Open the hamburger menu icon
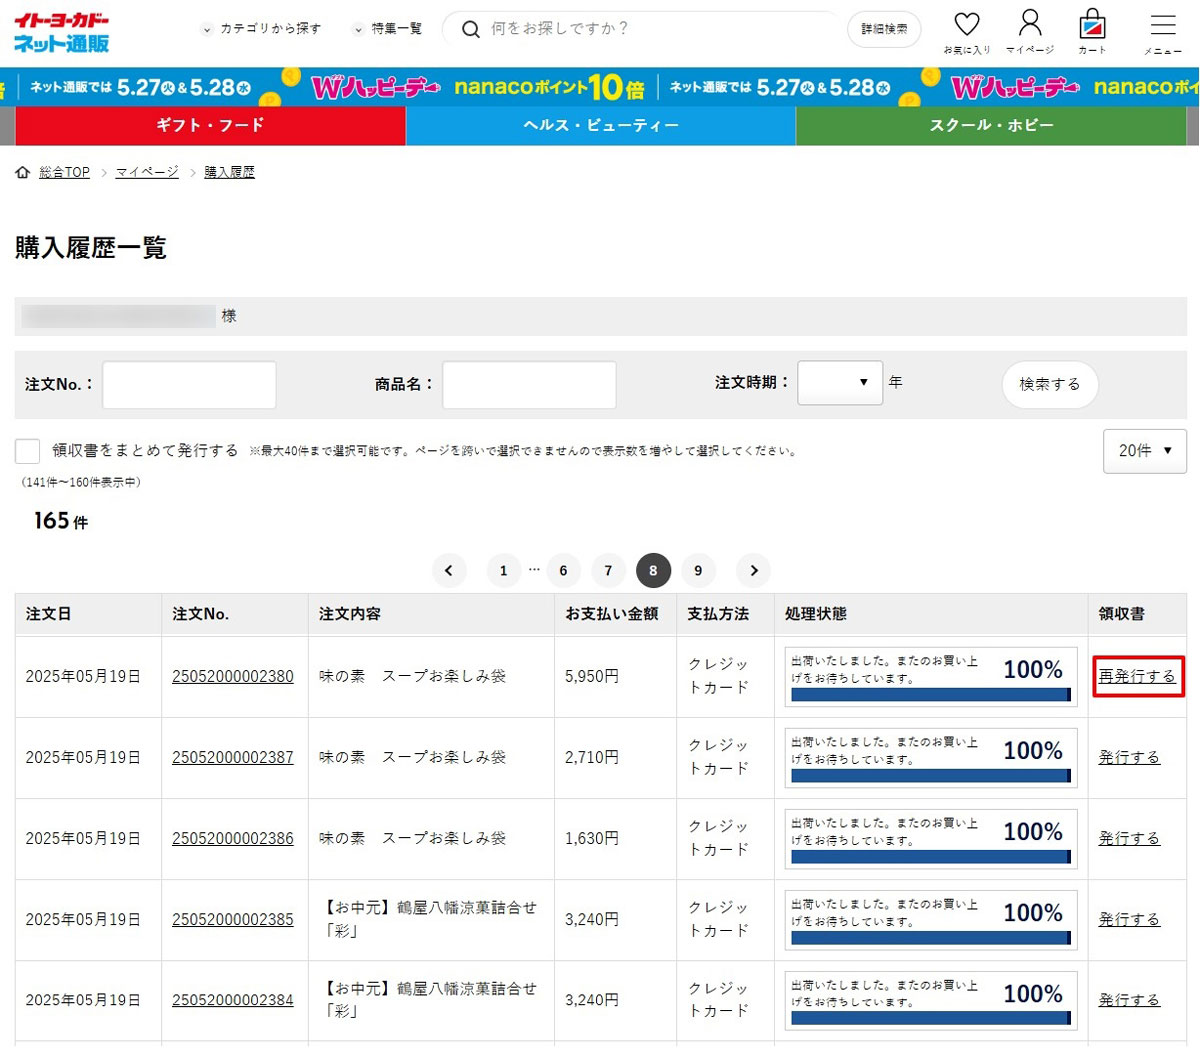1200x1056 pixels. [x=1162, y=26]
